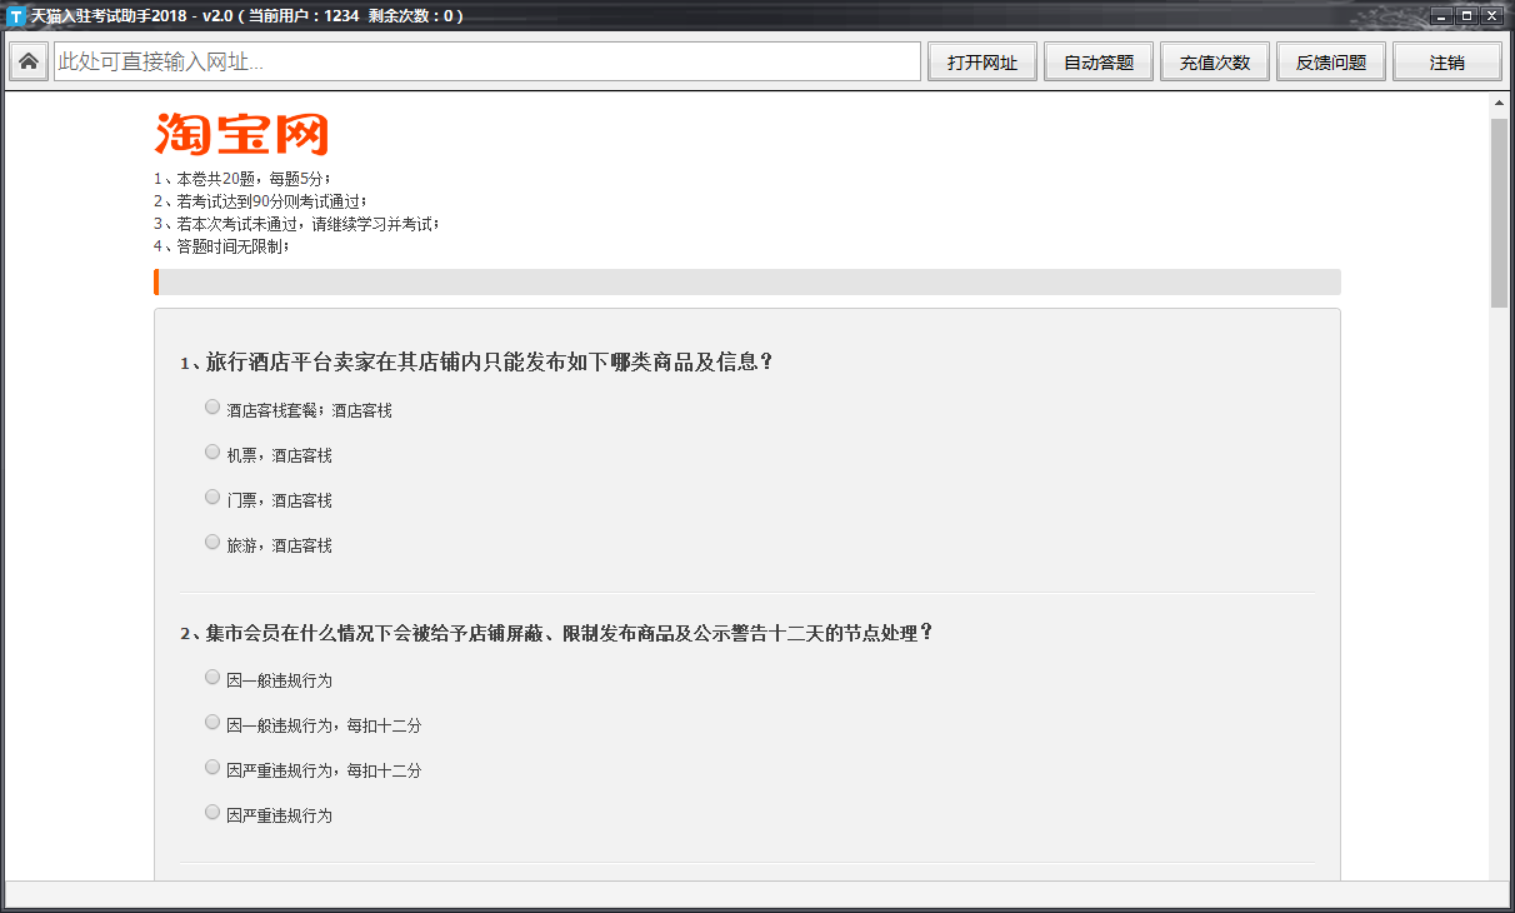Image resolution: width=1515 pixels, height=913 pixels.
Task: Click instruction line 若本次考试未通过，请继续学习并考试
Action: tap(296, 224)
